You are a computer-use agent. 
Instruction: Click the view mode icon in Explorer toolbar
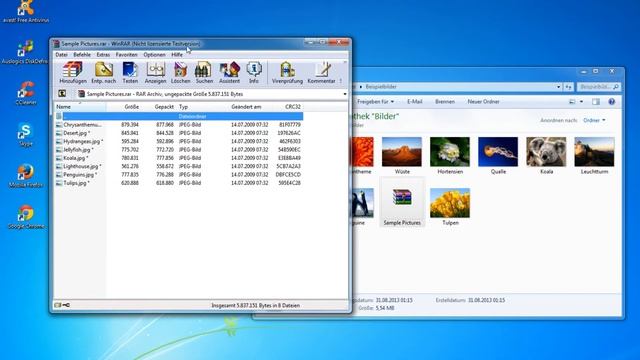572,102
